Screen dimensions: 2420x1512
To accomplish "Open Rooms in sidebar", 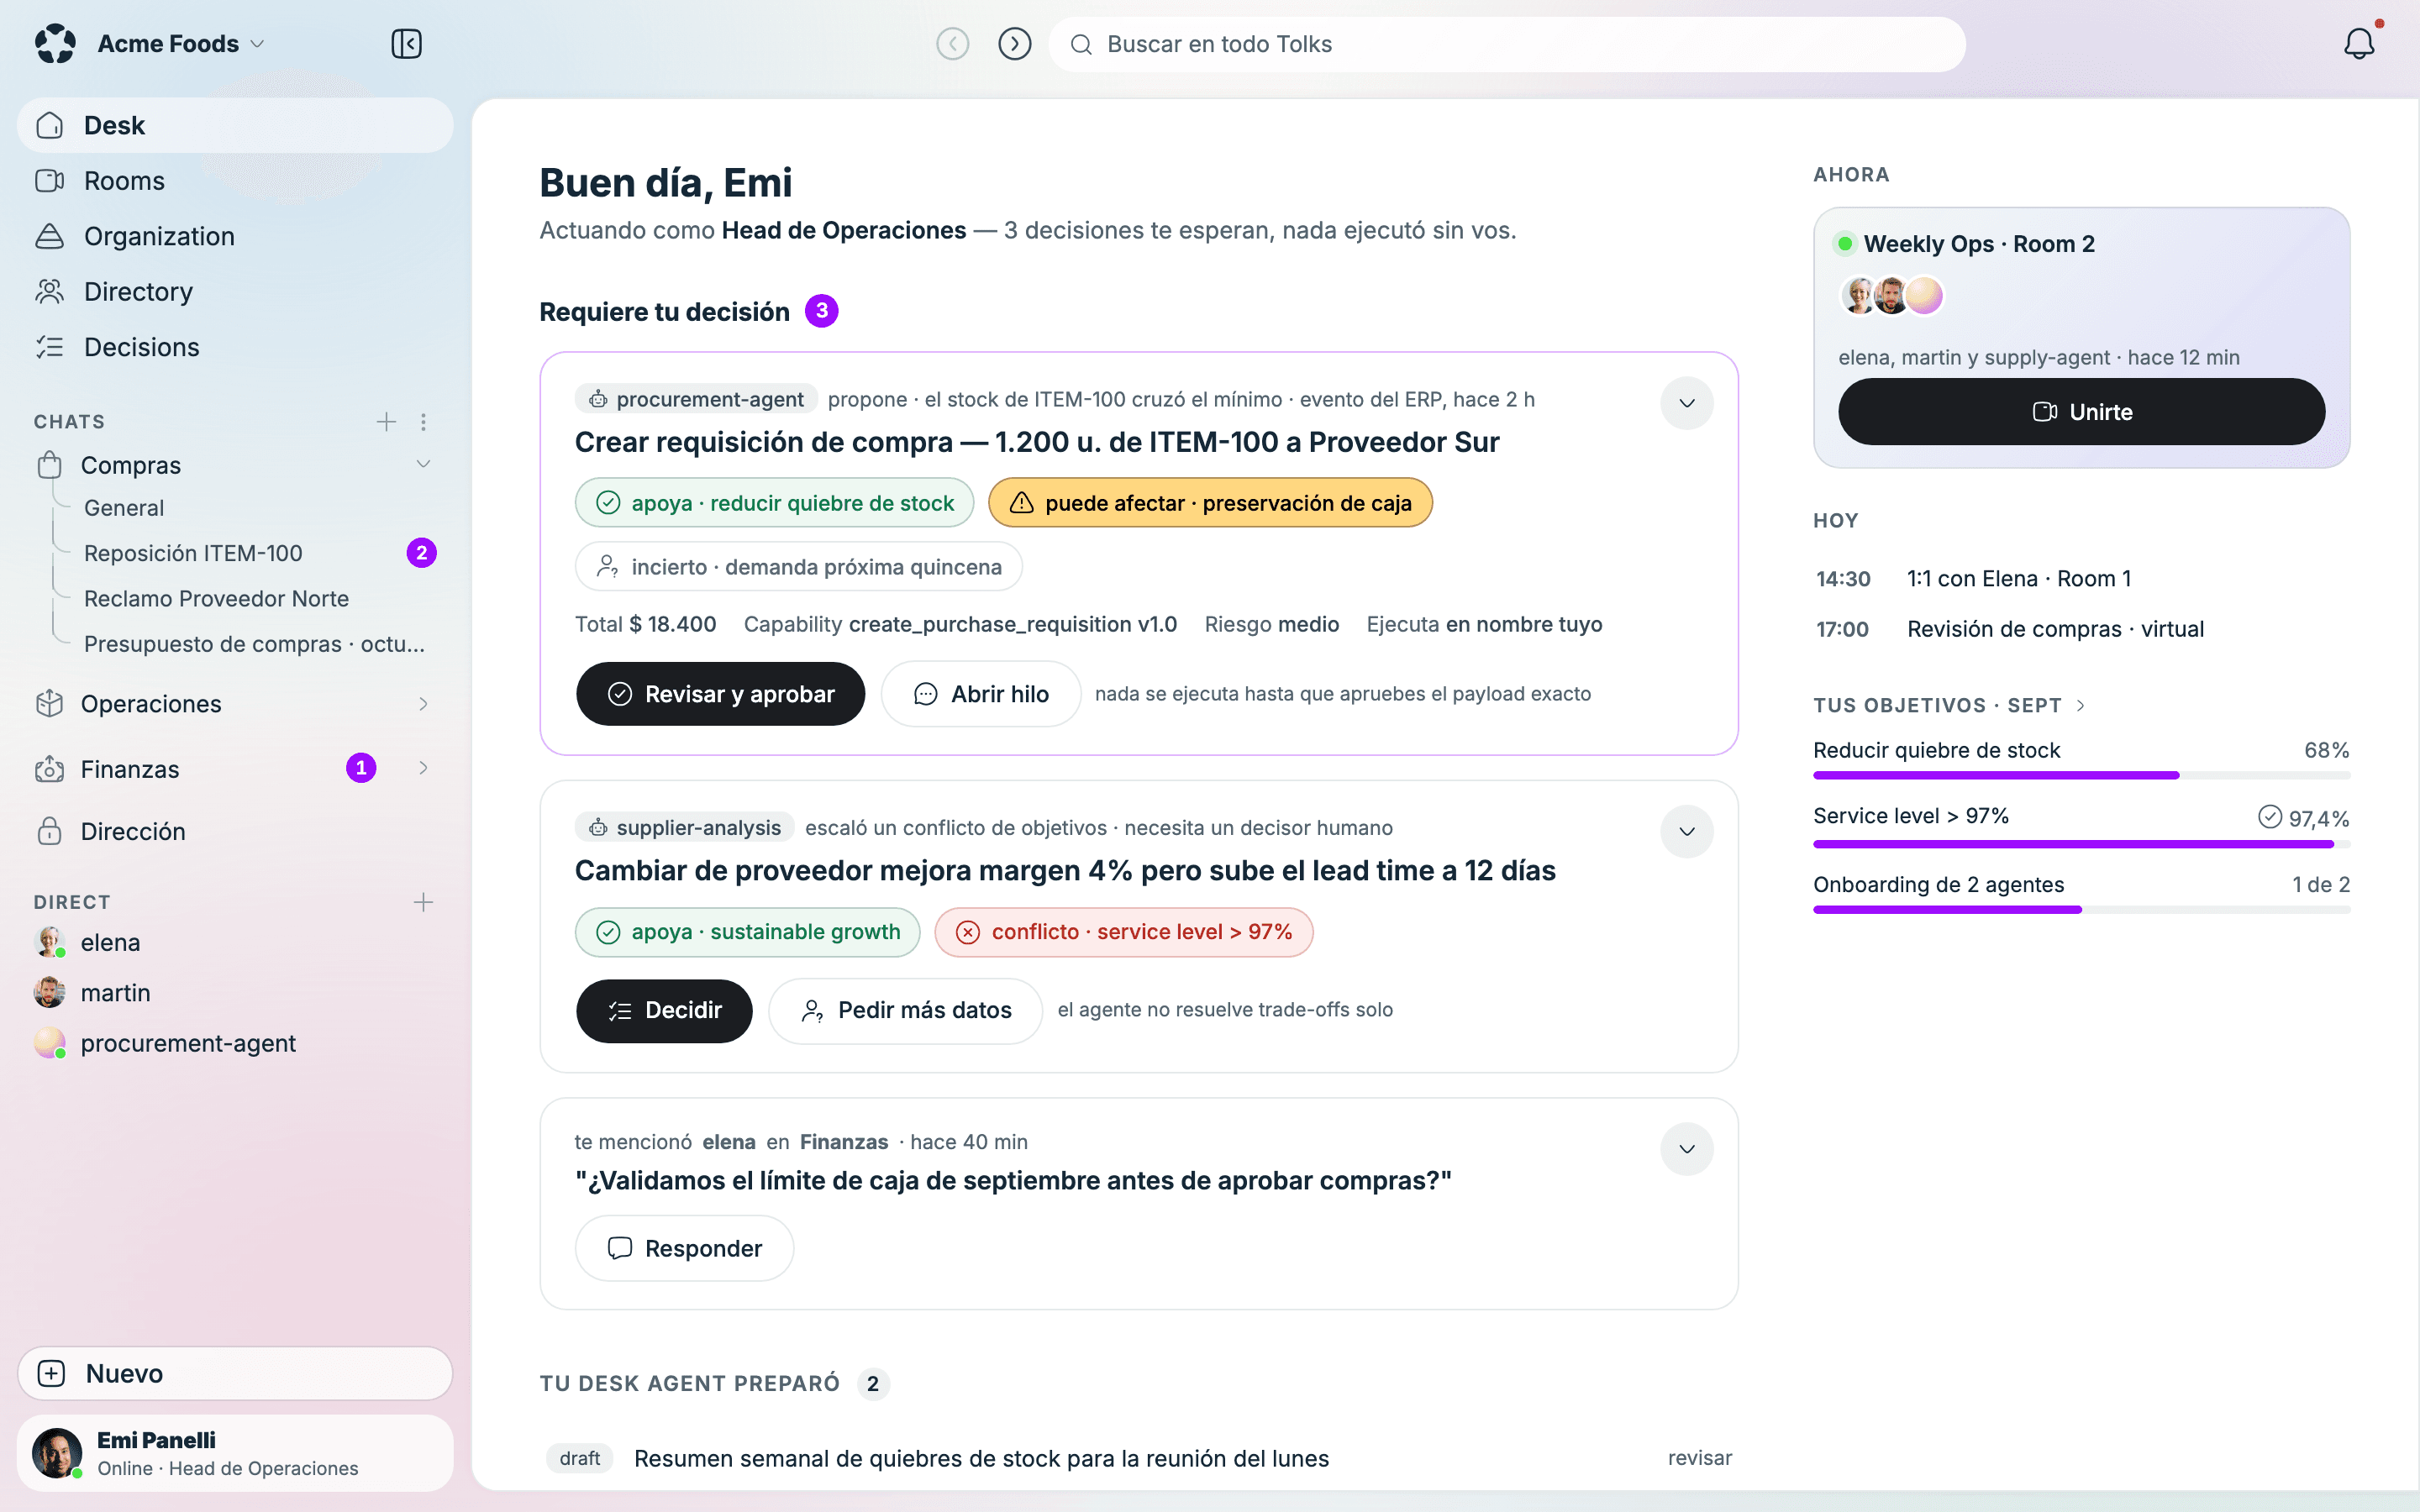I will (235, 181).
